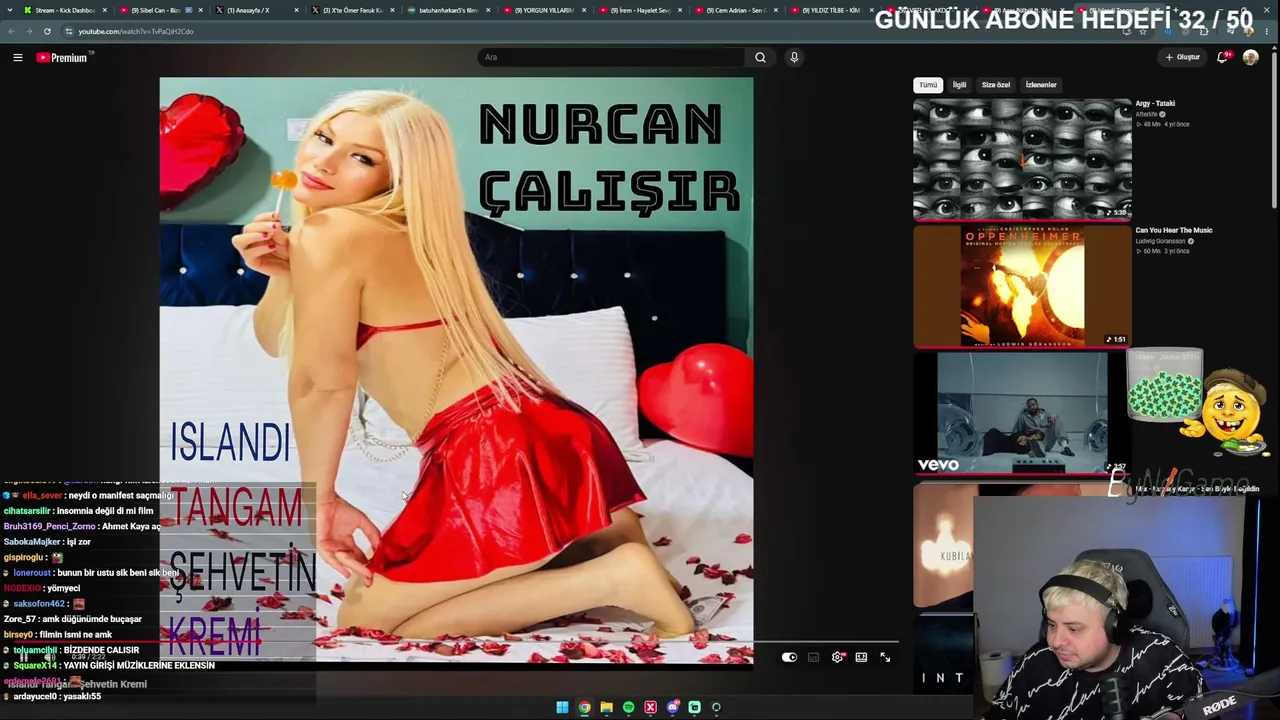Switch to the Cem Adrian browser tab
The height and width of the screenshot is (720, 1280).
735,10
